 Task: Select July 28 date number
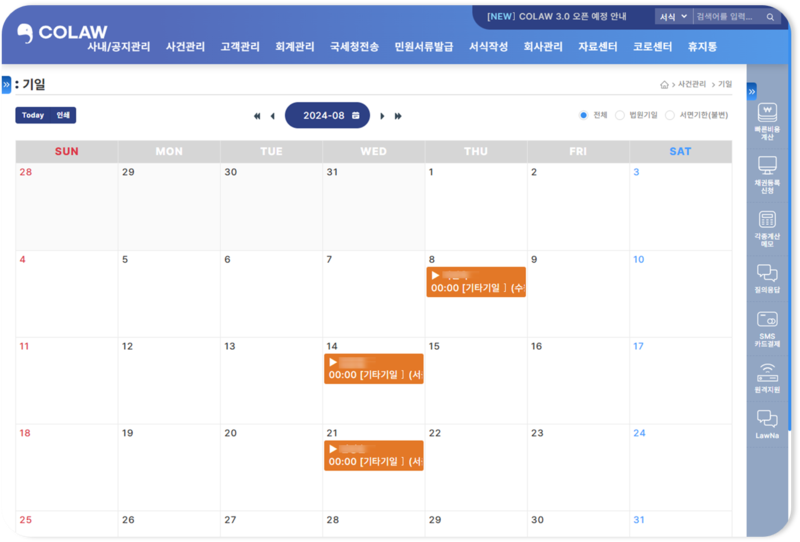tap(26, 172)
